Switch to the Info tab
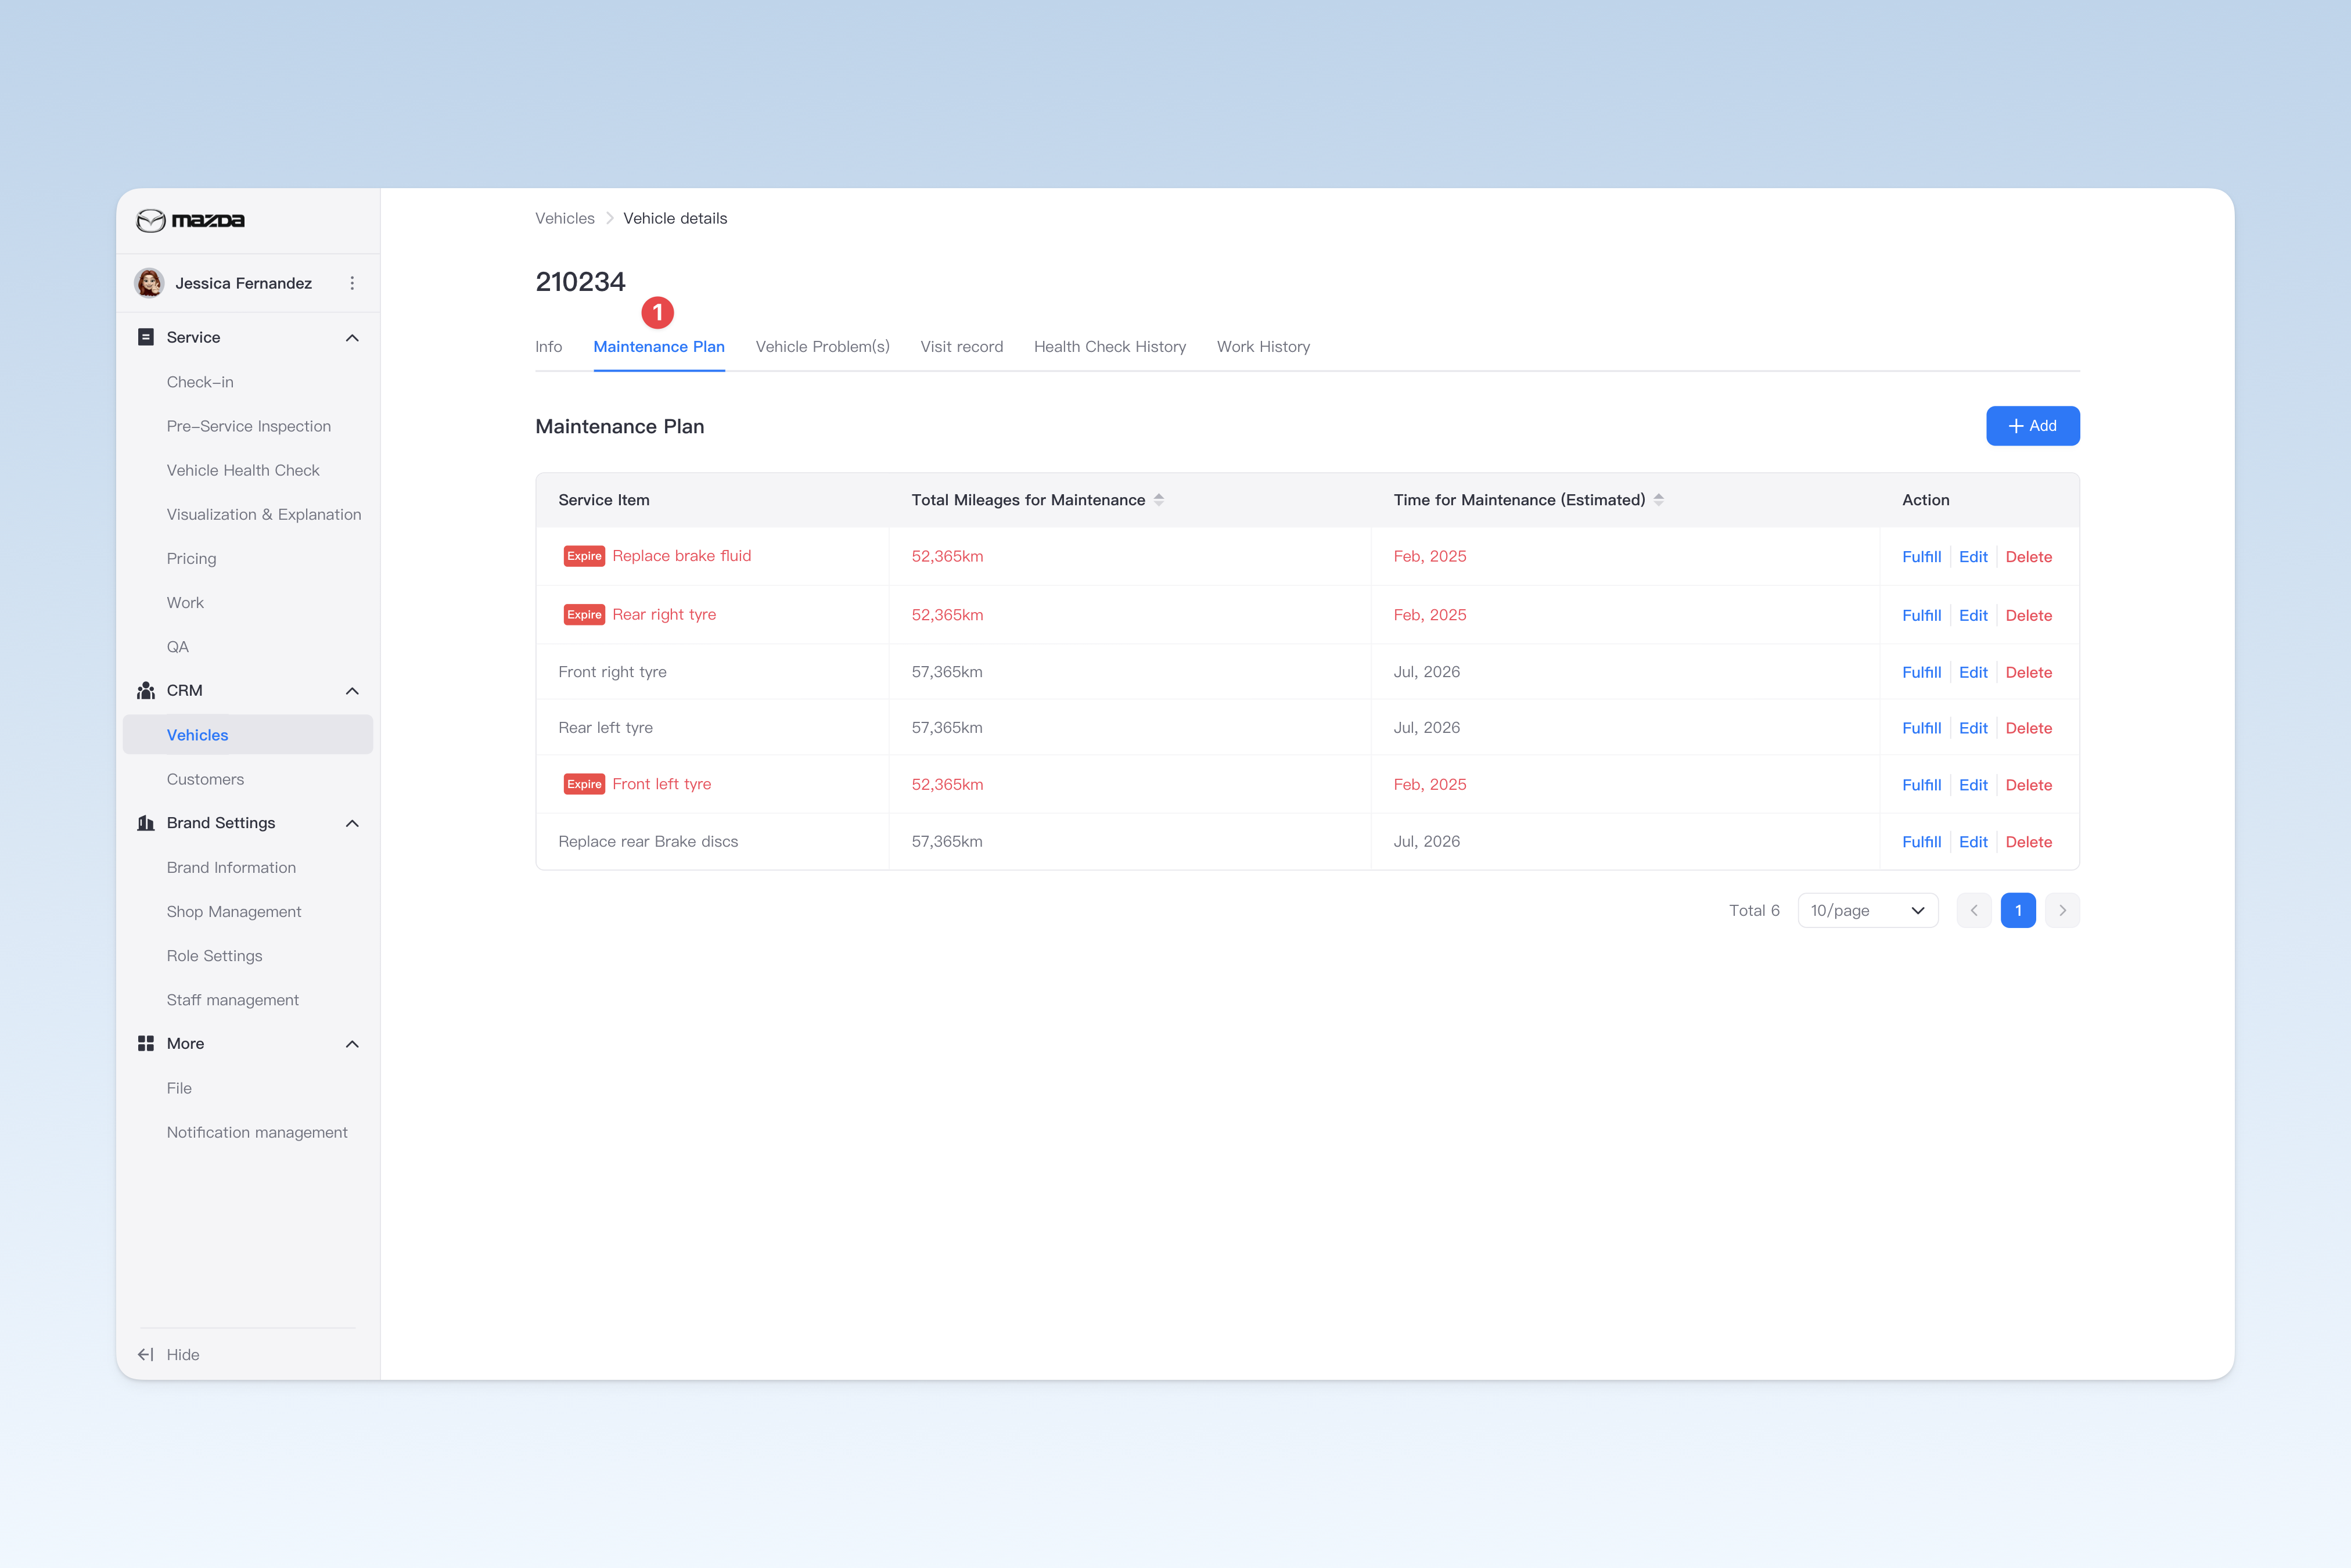 [x=549, y=347]
